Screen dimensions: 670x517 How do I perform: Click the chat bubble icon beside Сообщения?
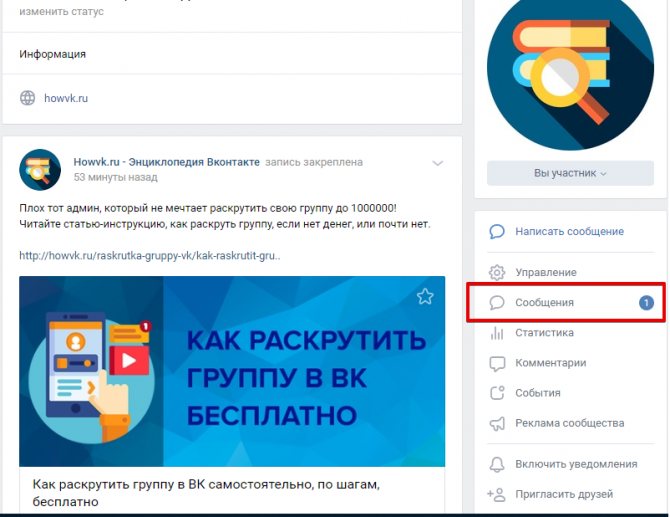(497, 303)
